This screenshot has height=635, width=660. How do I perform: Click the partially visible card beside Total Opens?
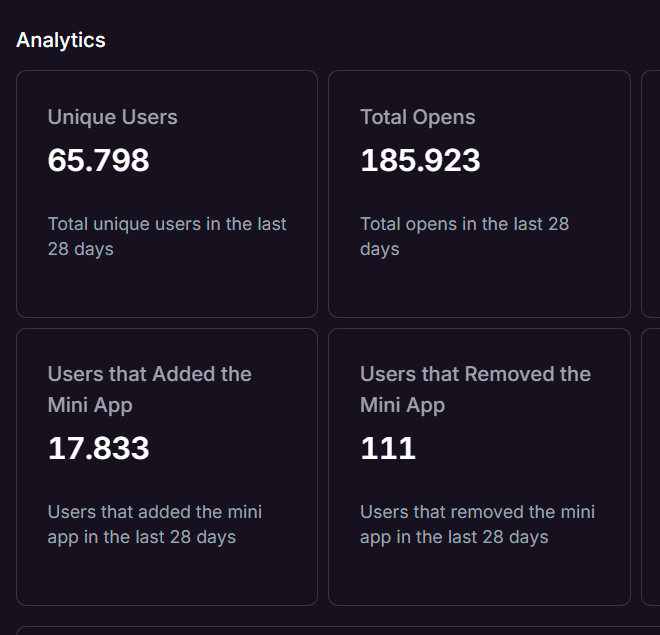point(651,194)
